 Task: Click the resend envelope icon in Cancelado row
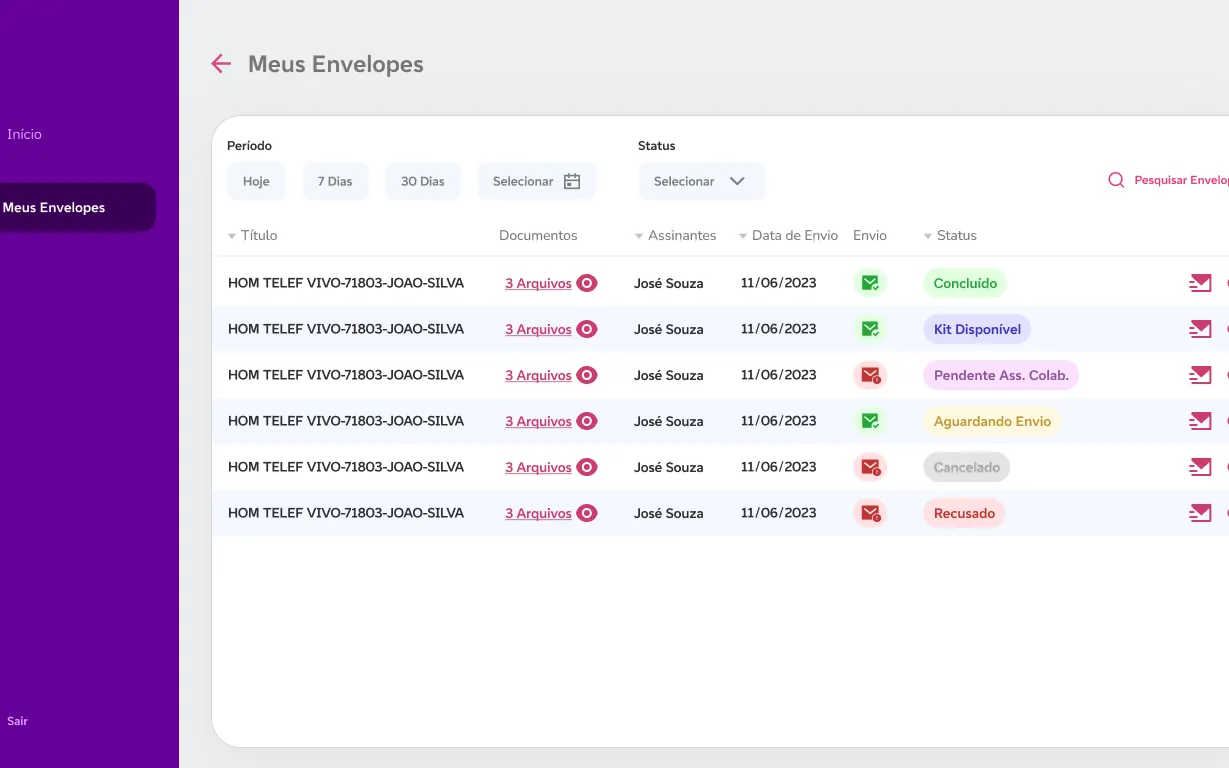click(1200, 467)
